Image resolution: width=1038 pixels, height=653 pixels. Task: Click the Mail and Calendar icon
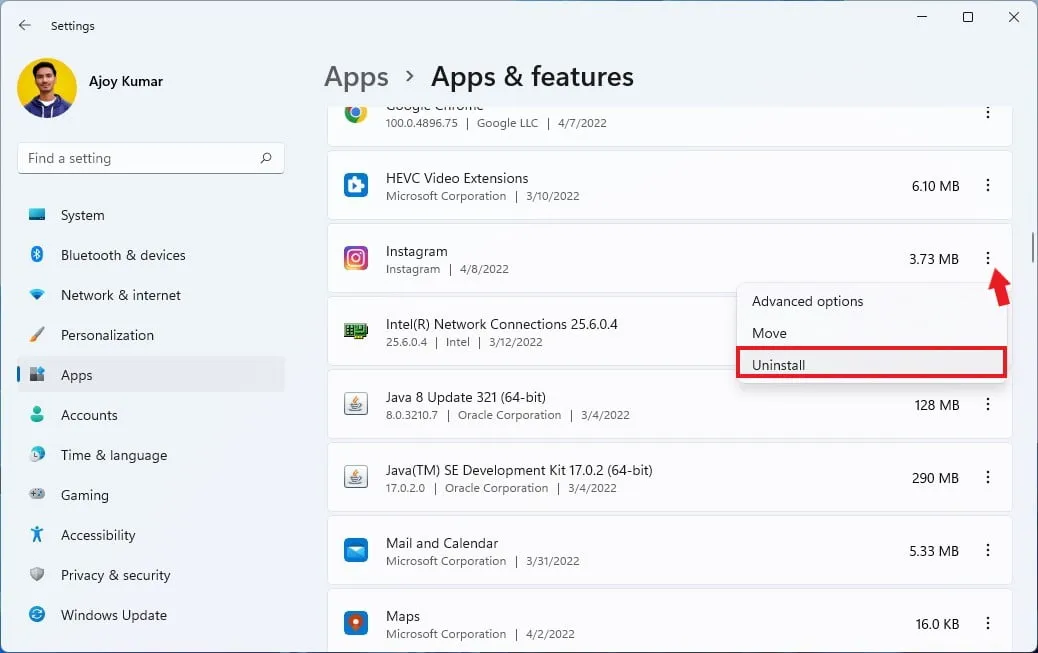[x=356, y=551]
